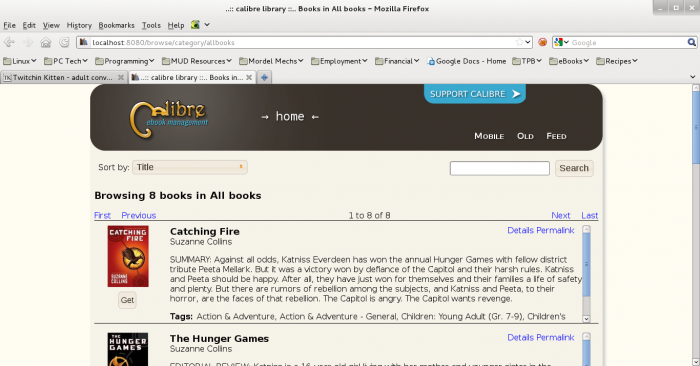
Task: Click the Previous page link
Action: pyautogui.click(x=138, y=215)
